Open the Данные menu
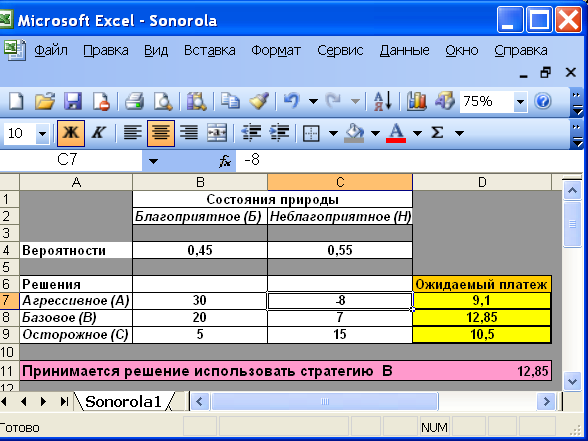The width and height of the screenshot is (588, 441). tap(404, 50)
